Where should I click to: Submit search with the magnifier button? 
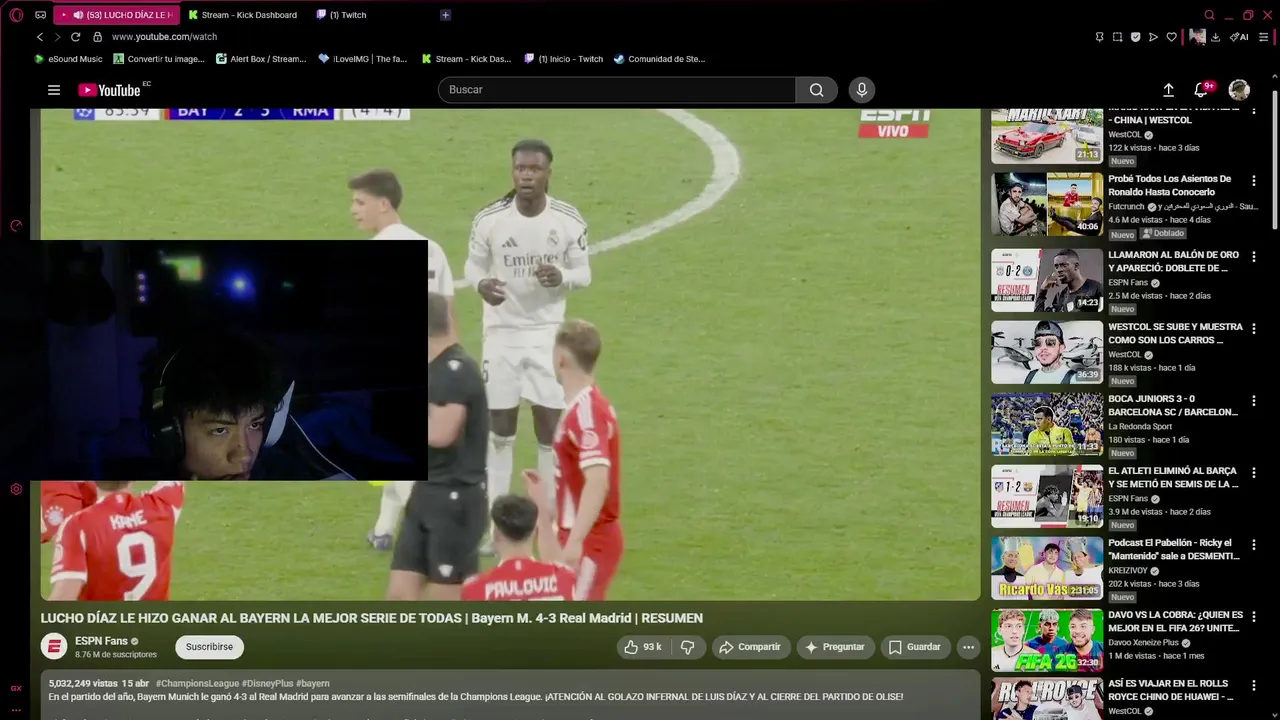point(817,90)
